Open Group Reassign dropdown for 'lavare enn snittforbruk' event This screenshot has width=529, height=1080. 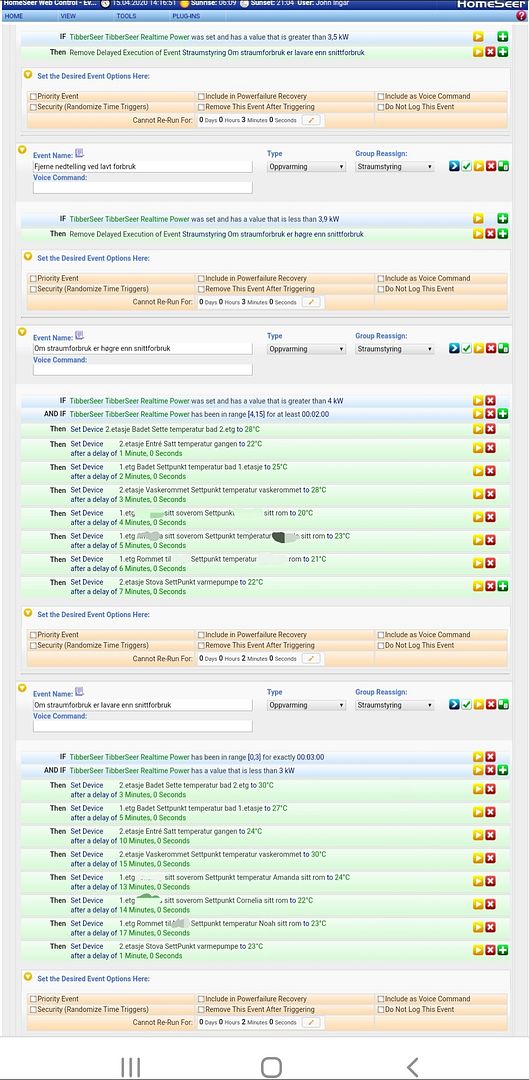[395, 705]
